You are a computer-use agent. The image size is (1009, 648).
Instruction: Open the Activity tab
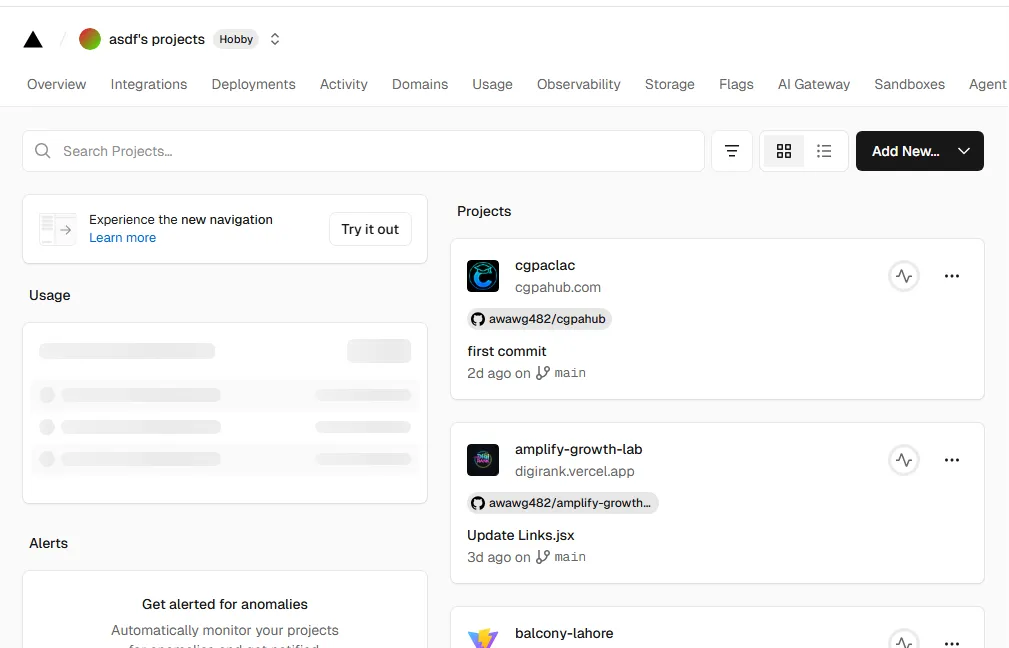pos(344,84)
